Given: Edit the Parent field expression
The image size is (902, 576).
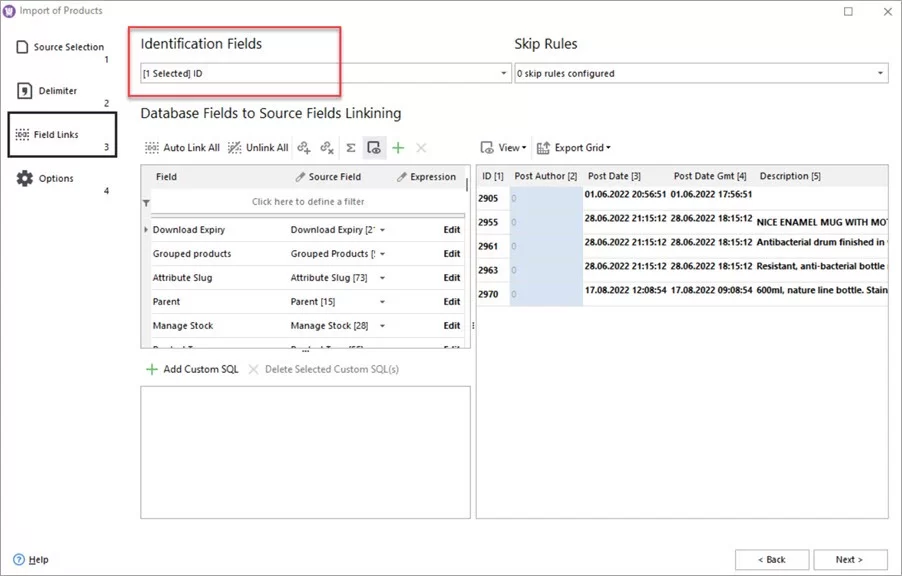Looking at the screenshot, I should (451, 301).
